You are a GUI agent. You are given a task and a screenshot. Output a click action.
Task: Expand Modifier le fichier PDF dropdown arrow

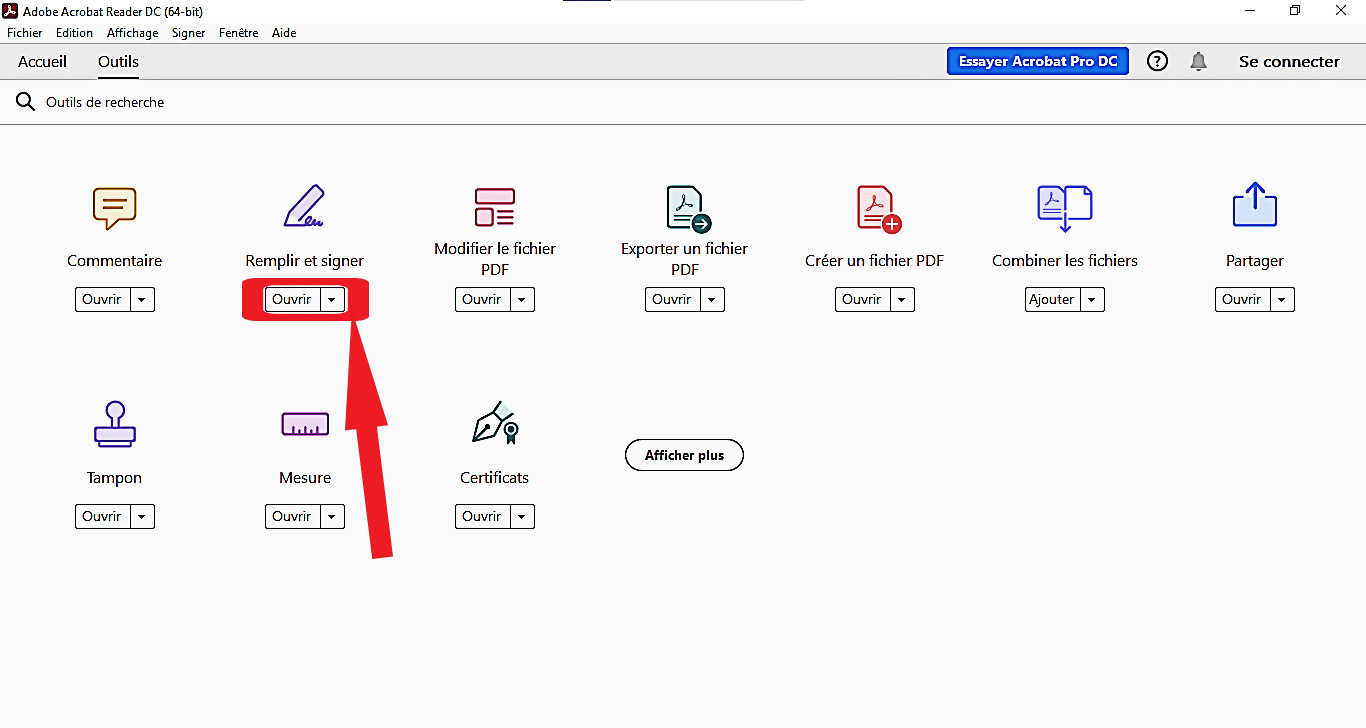pyautogui.click(x=522, y=299)
